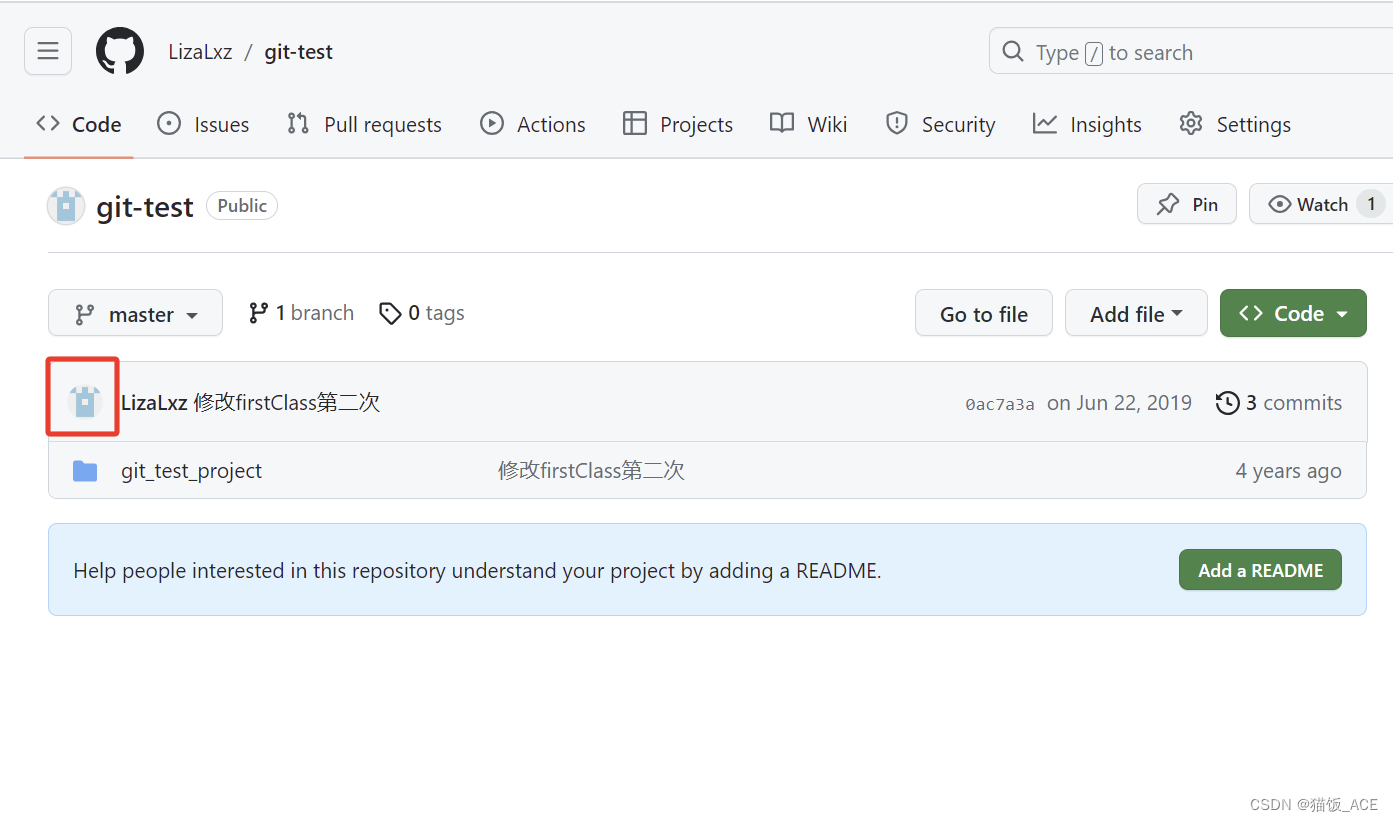
Task: Expand the Add file dropdown
Action: [x=1136, y=314]
